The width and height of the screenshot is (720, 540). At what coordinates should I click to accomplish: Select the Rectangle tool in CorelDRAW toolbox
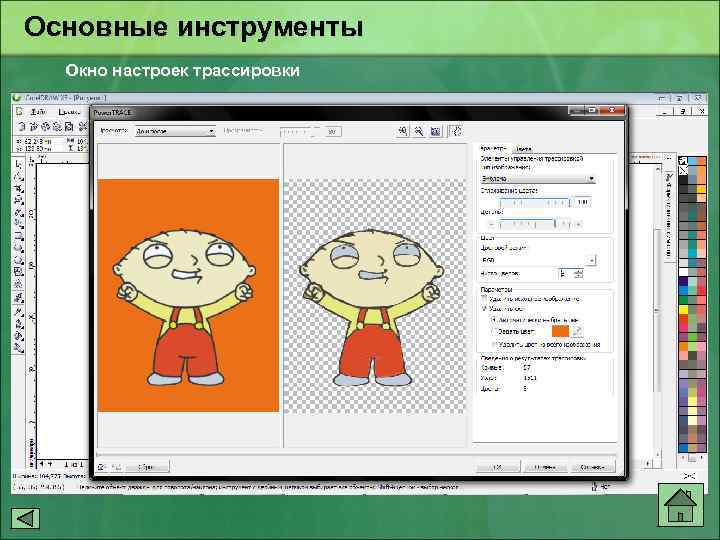coord(18,236)
